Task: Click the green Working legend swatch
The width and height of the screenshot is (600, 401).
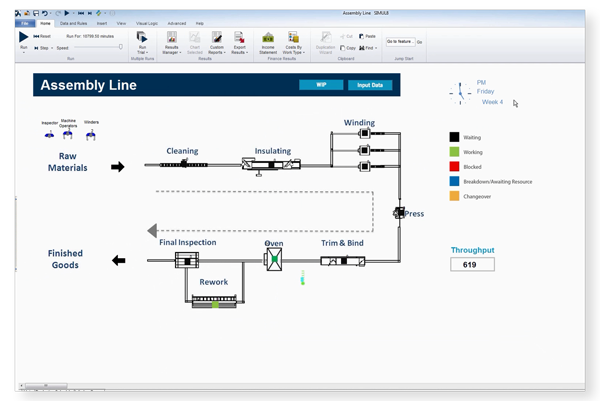Action: [x=454, y=152]
